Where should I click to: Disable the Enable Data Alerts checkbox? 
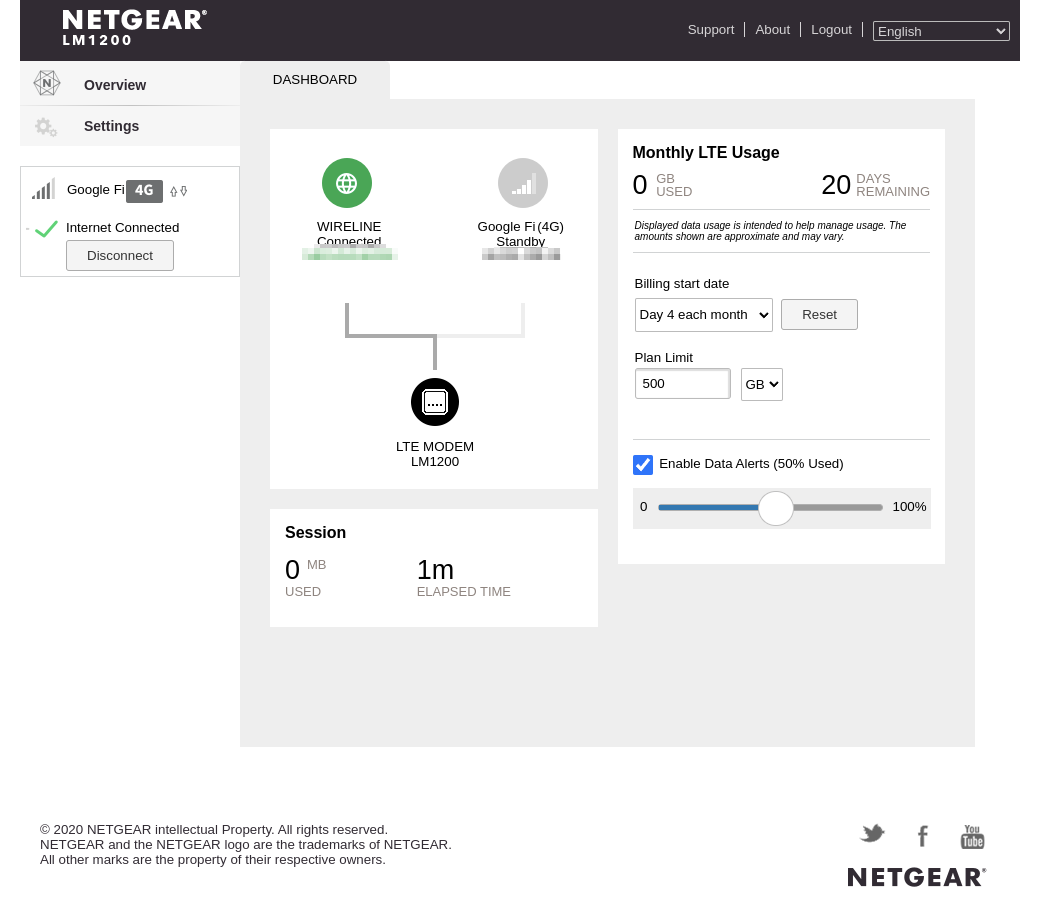click(643, 464)
